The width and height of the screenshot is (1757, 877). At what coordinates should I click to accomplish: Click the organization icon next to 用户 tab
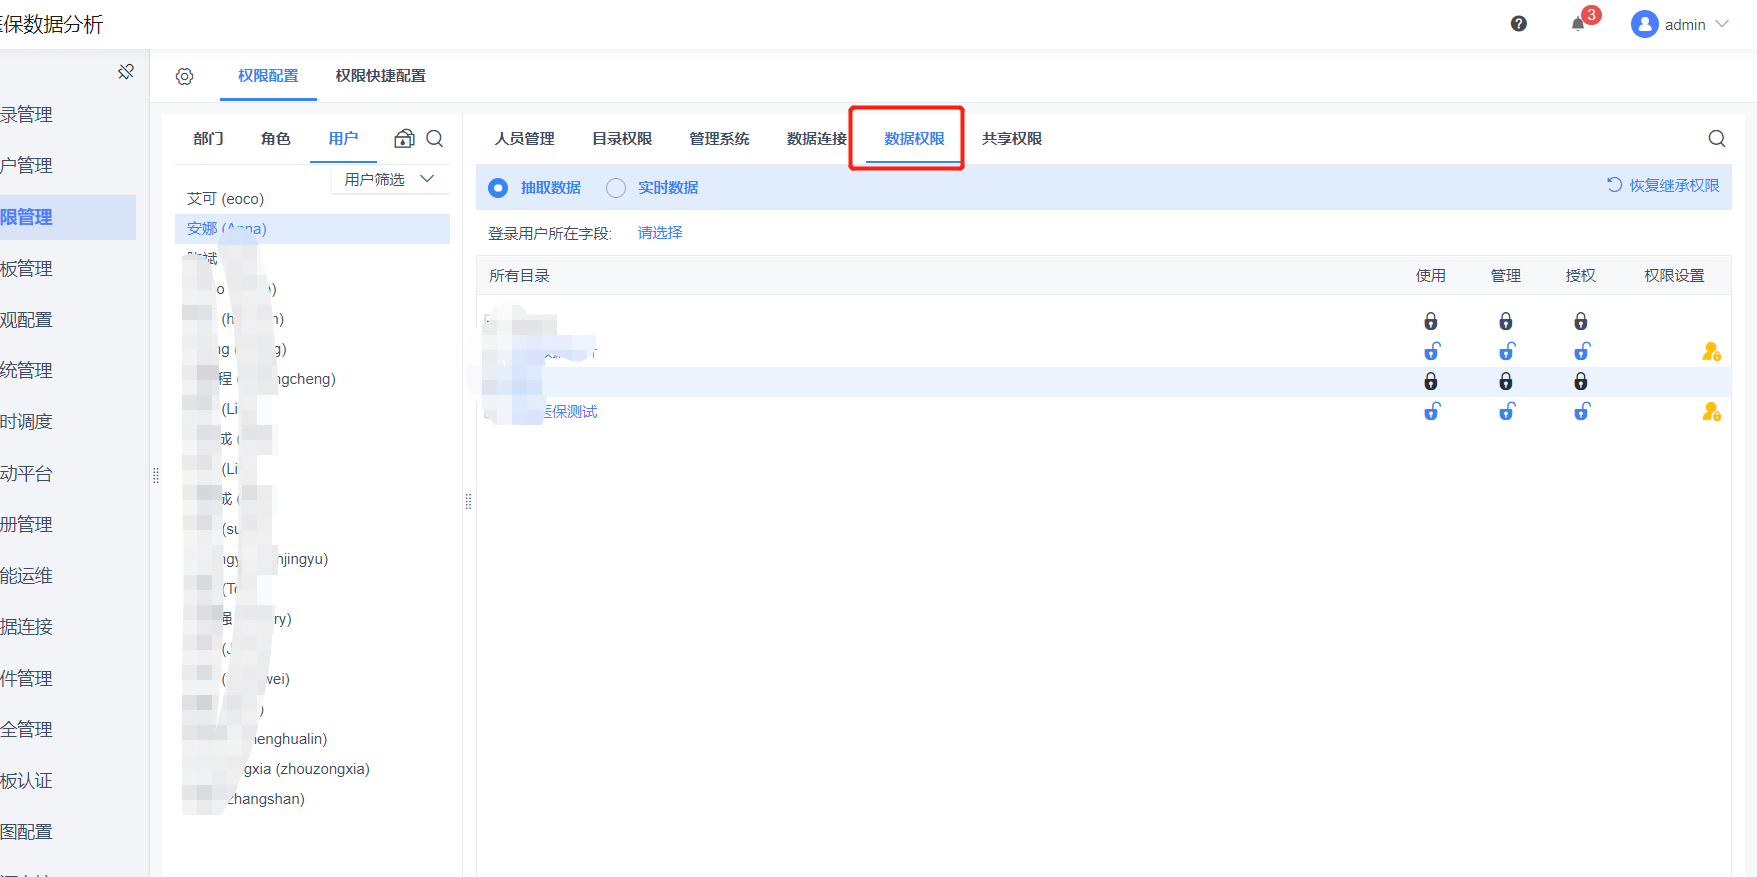(404, 139)
